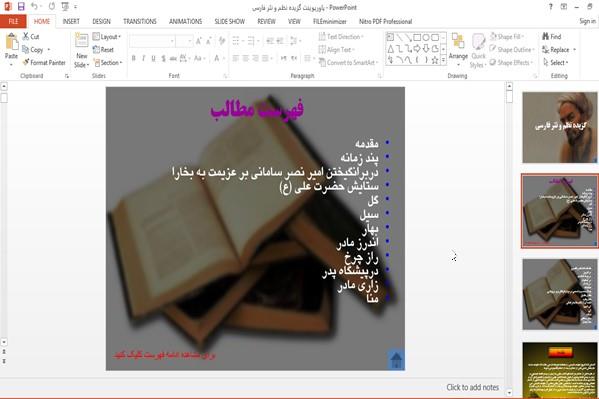Toggle Italic formatting
The image size is (599, 399).
click(143, 58)
